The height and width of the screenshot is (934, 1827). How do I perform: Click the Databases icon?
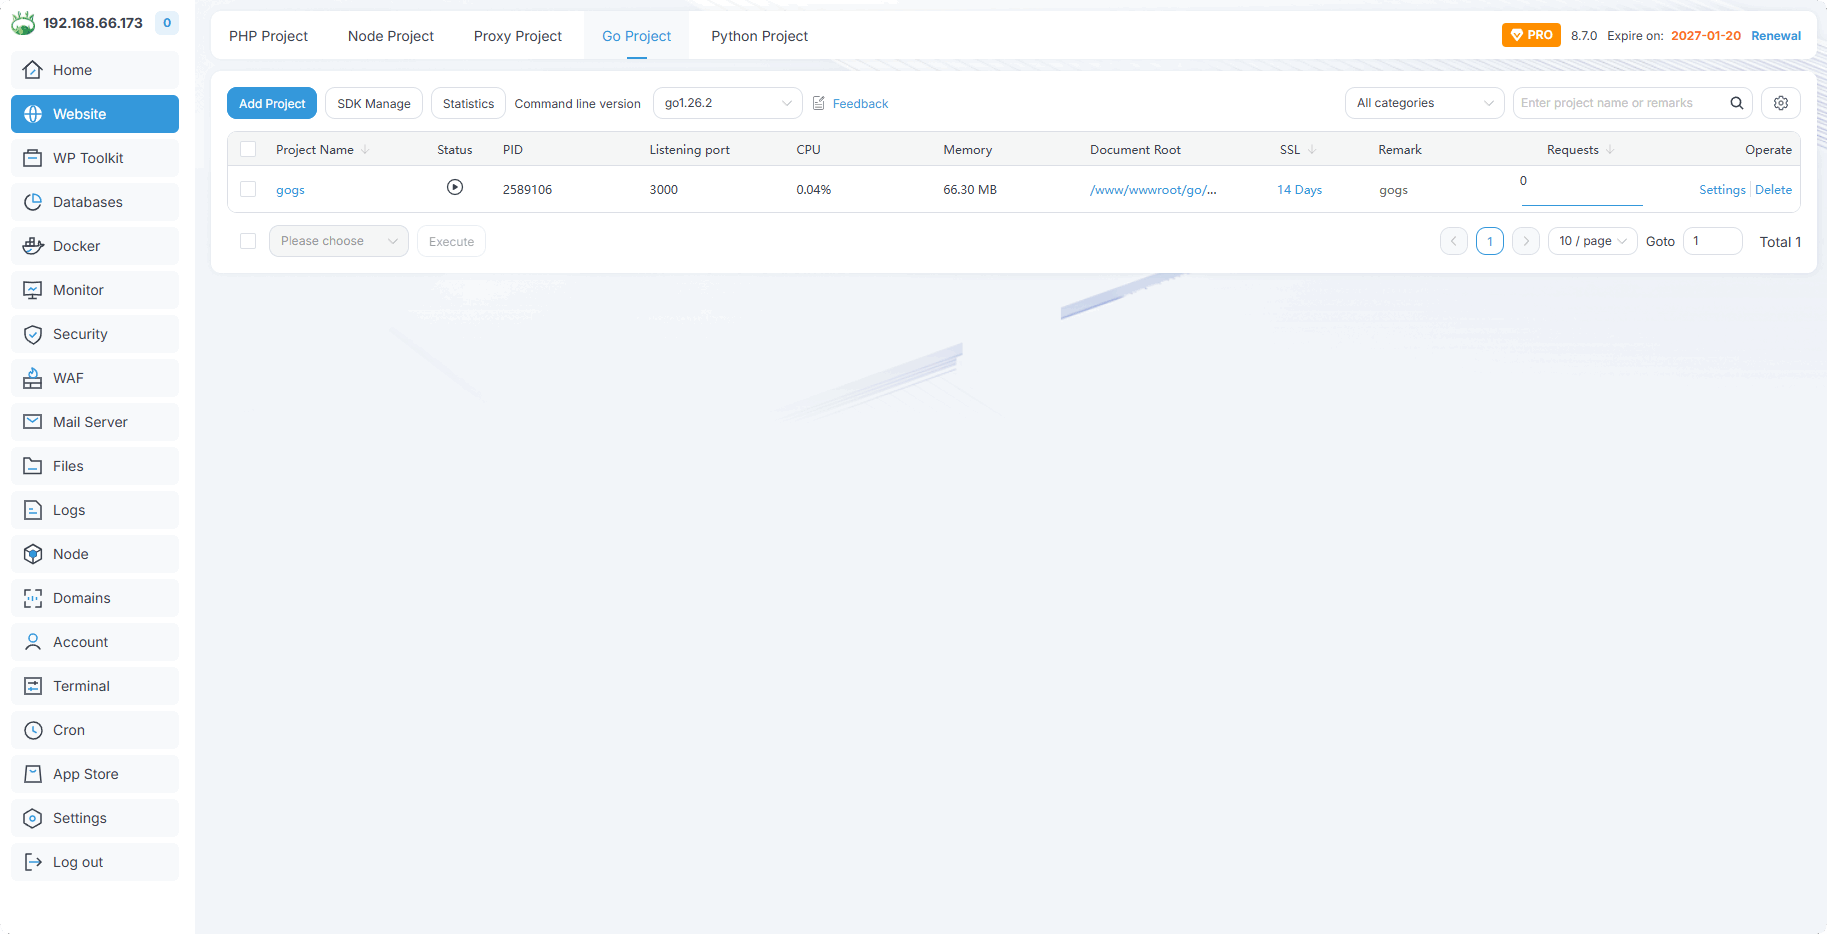point(33,202)
